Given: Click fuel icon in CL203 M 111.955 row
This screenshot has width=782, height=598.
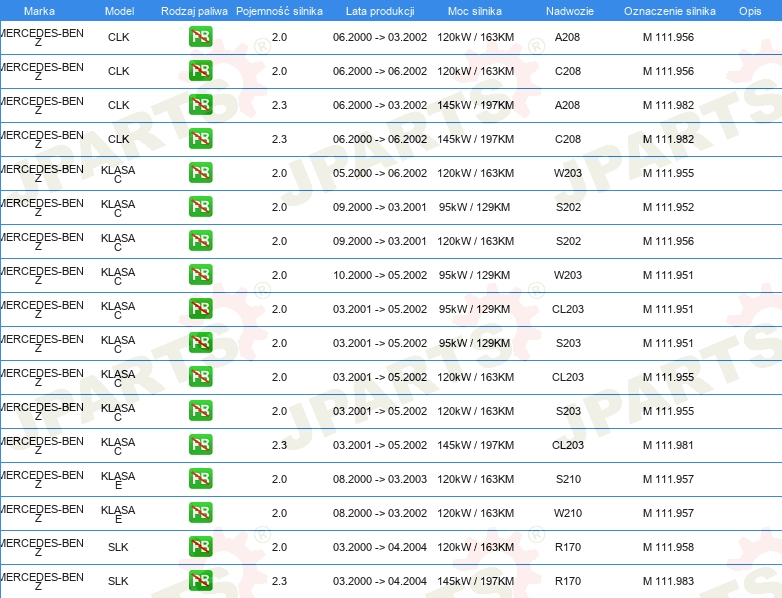Looking at the screenshot, I should pos(200,377).
